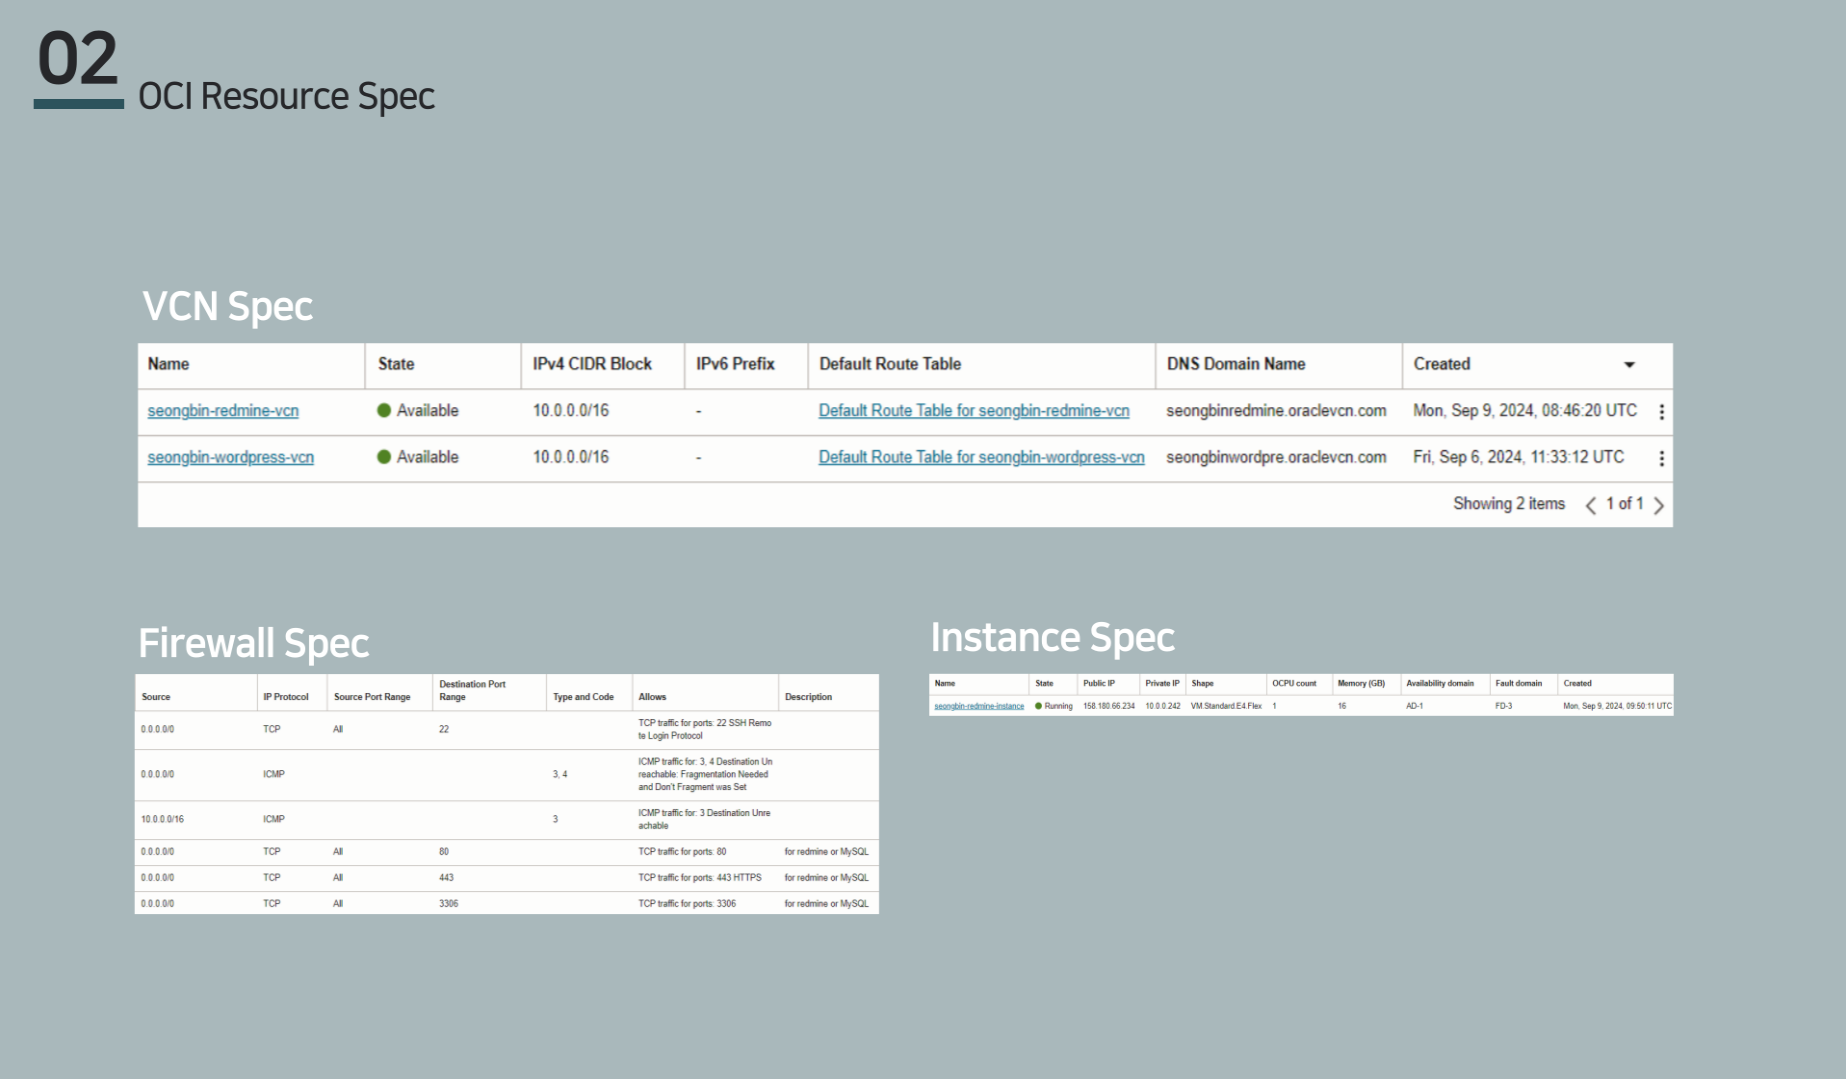Open Default Route Table for seongbin-wordpress-vcn
The width and height of the screenshot is (1846, 1079).
click(981, 457)
